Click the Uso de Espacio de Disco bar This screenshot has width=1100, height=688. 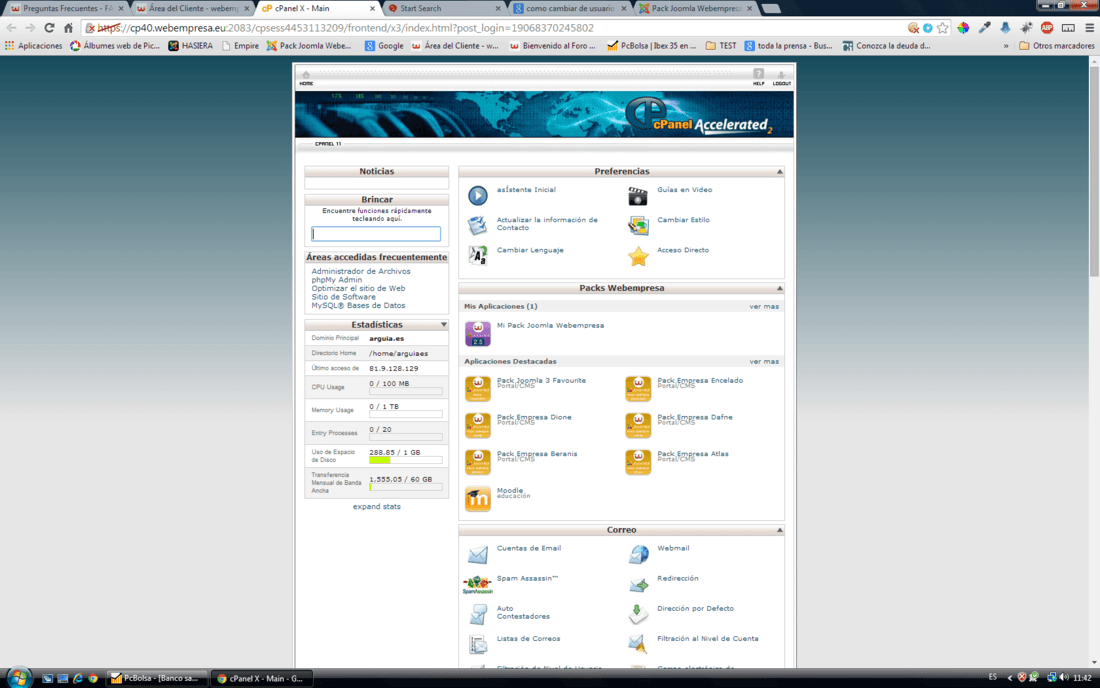pos(405,461)
